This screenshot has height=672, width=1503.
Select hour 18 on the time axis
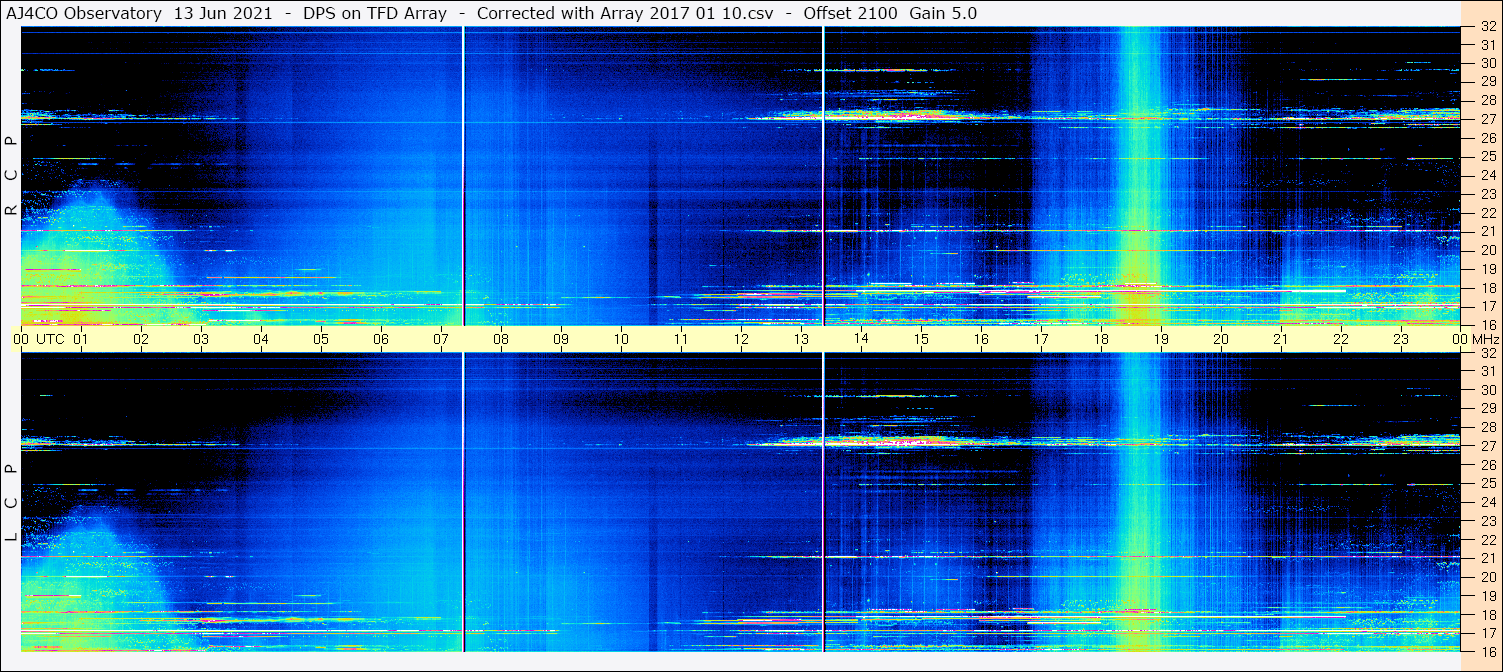[1101, 339]
